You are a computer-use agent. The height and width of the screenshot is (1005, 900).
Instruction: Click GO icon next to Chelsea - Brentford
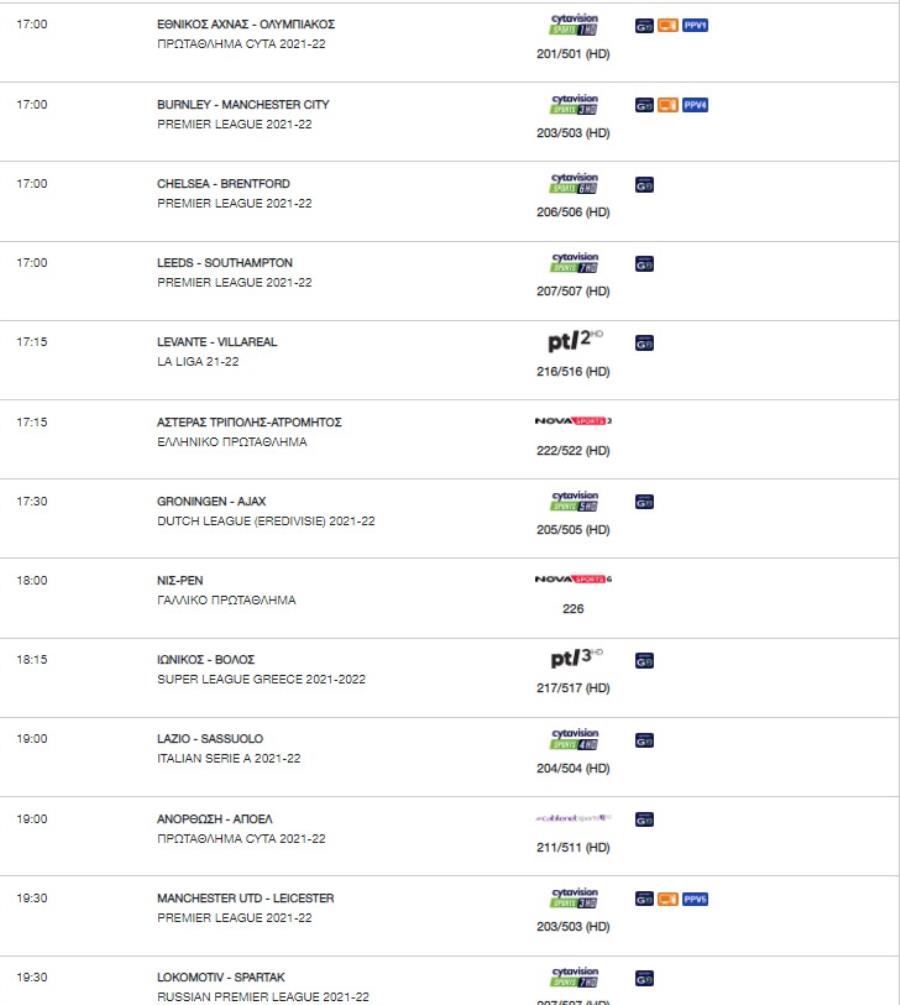pyautogui.click(x=644, y=185)
